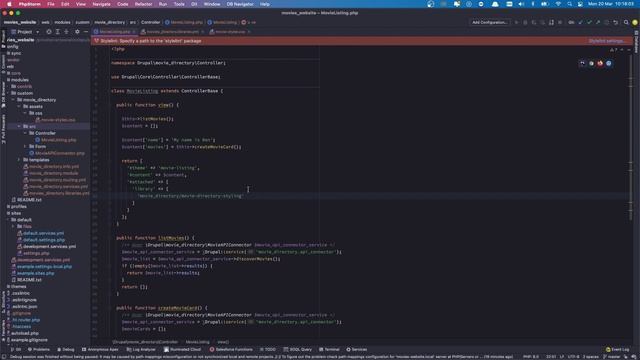Select movie-styles.css in project tree

pos(55,120)
